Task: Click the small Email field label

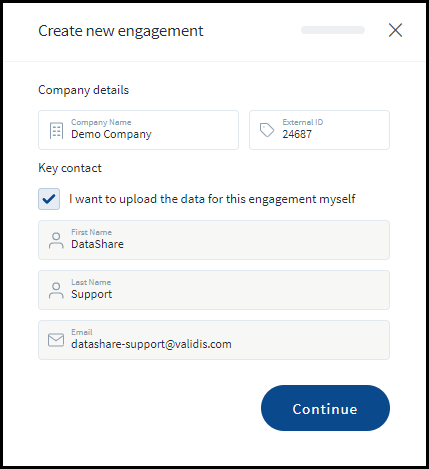Action: [x=82, y=332]
